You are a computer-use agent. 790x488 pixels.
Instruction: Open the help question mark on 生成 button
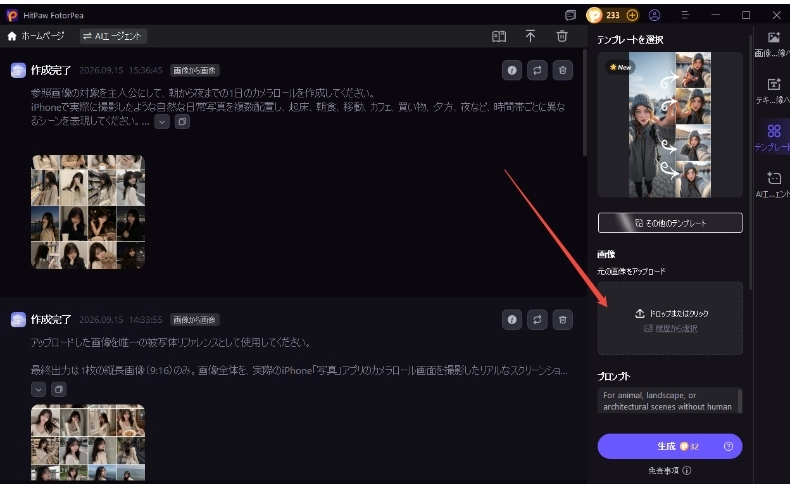(728, 446)
